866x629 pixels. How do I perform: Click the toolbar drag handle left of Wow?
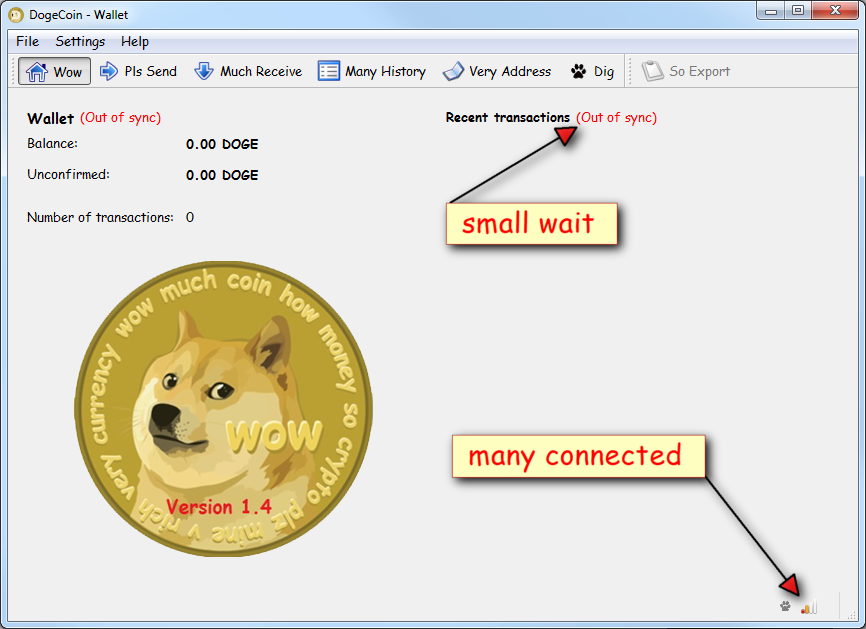click(x=12, y=72)
